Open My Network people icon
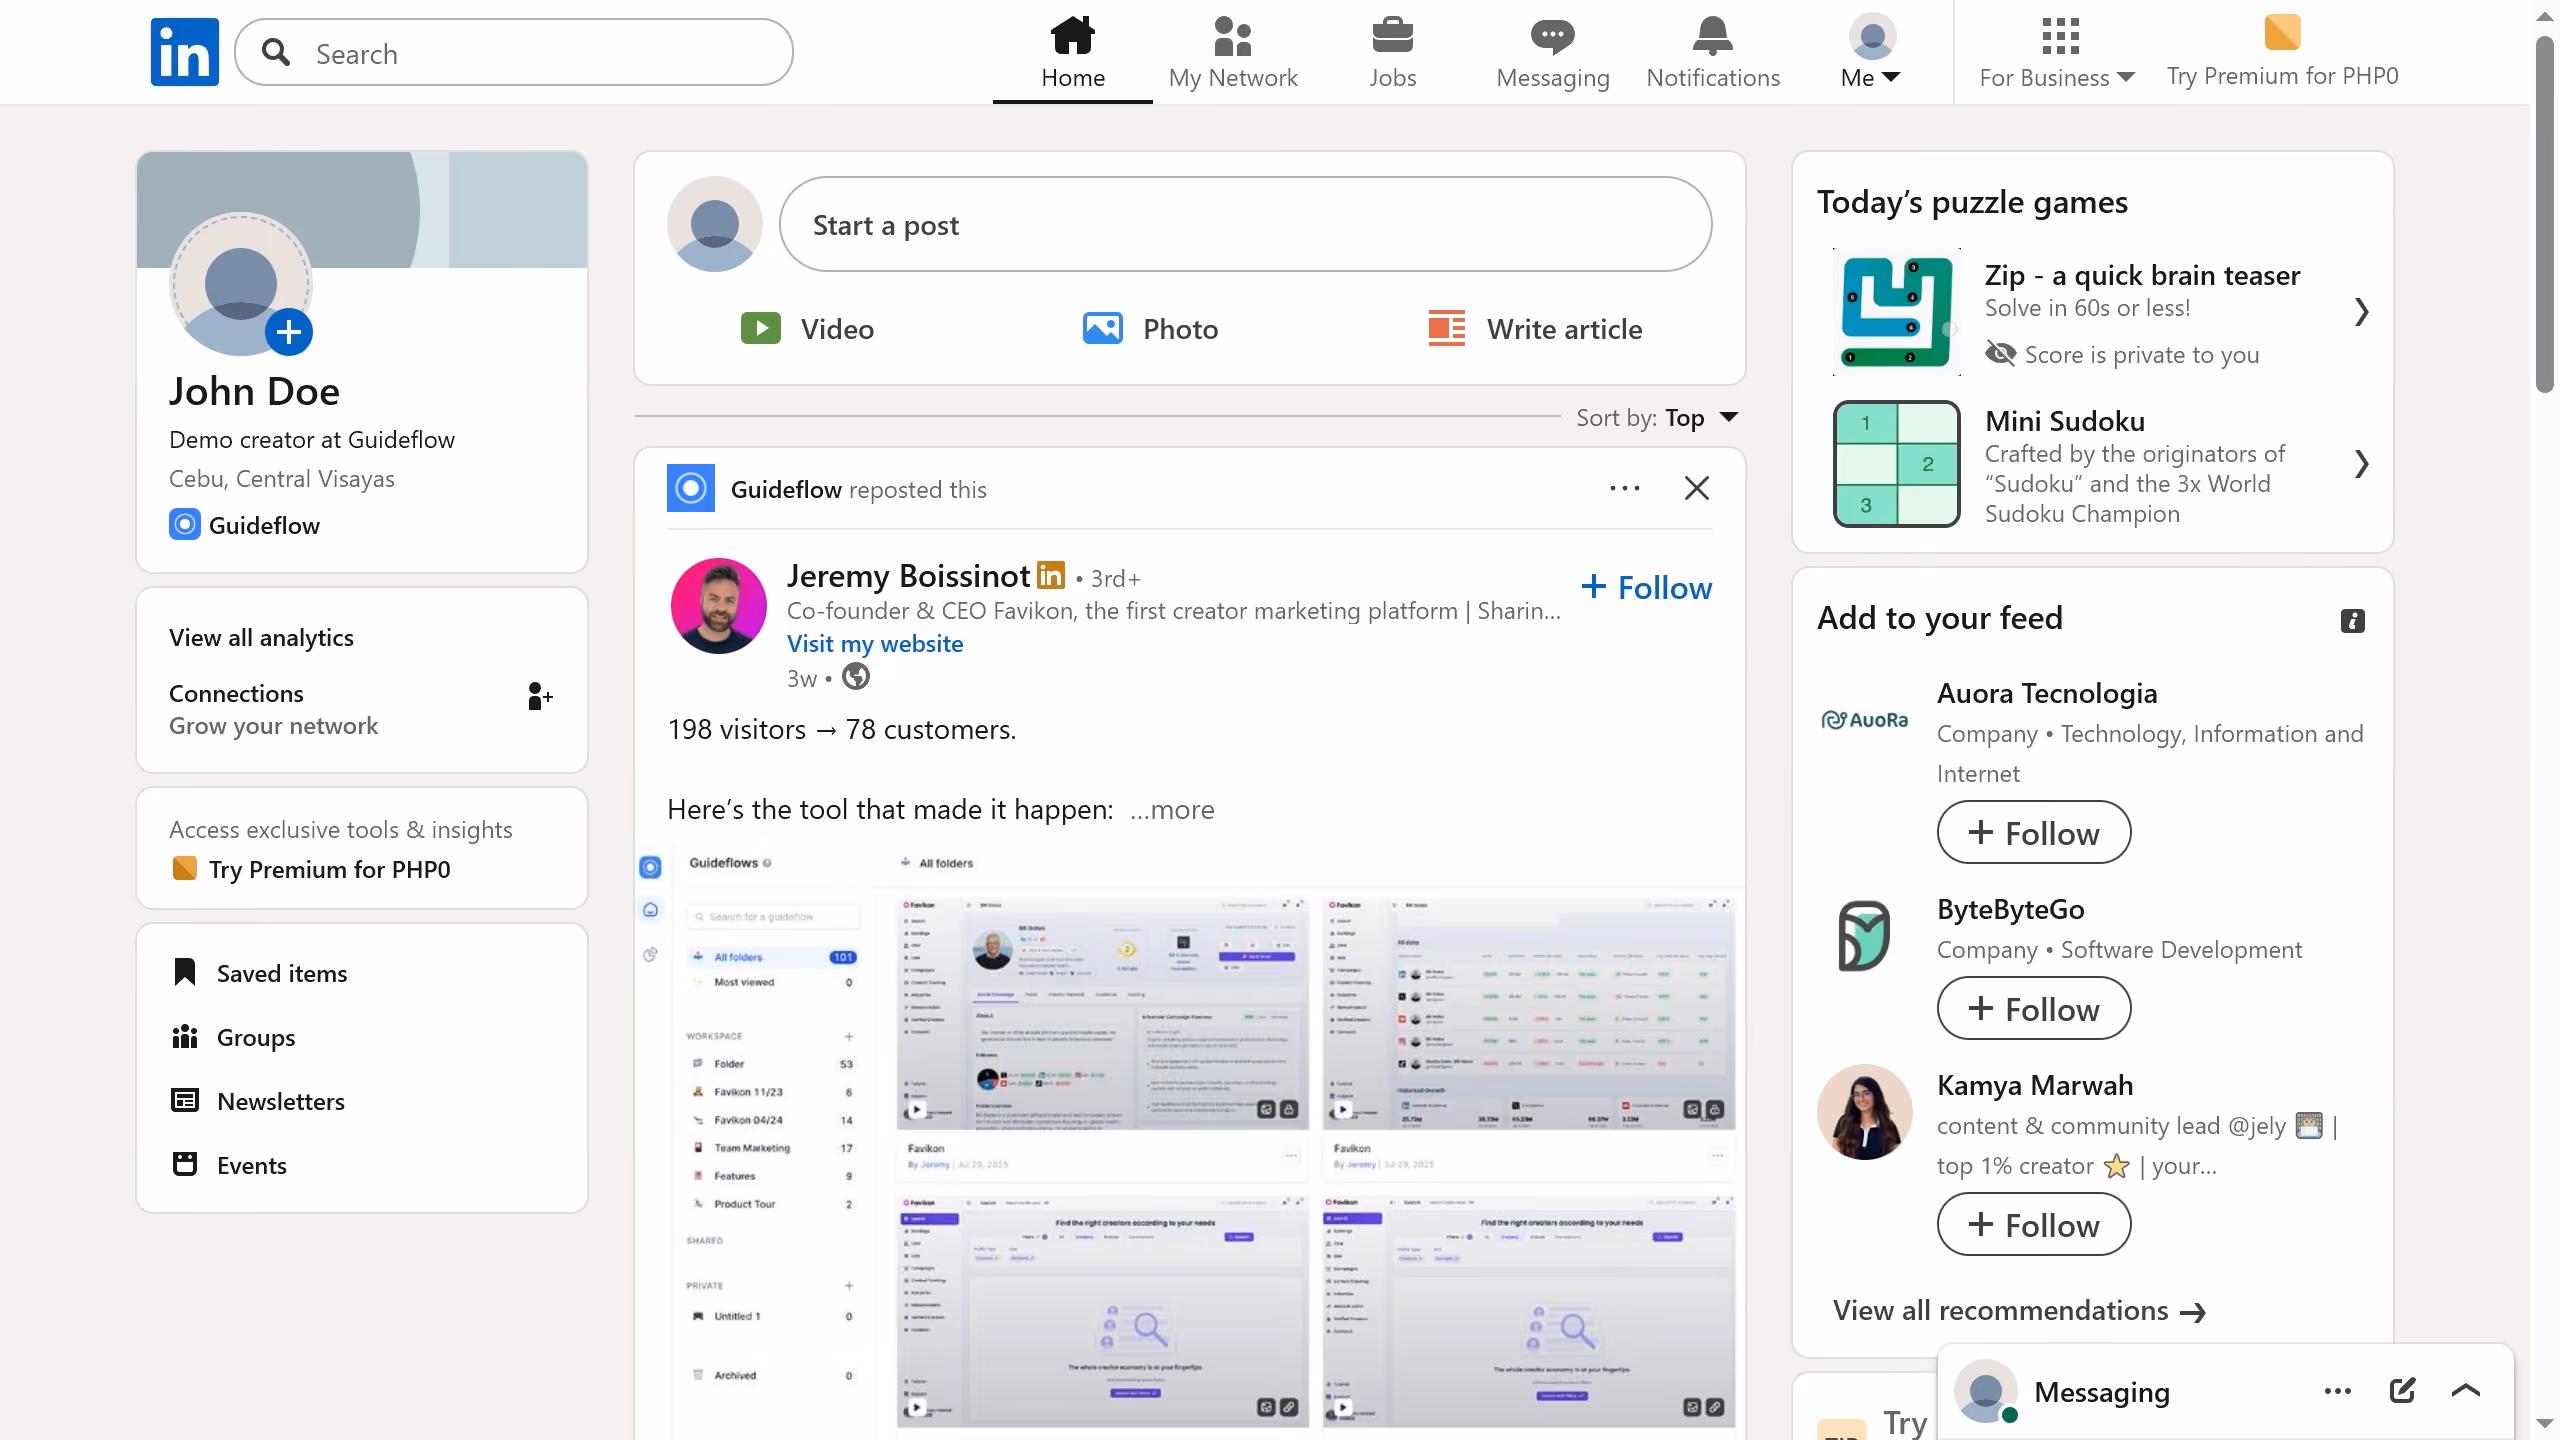Viewport: 2560px width, 1440px height. [1232, 36]
